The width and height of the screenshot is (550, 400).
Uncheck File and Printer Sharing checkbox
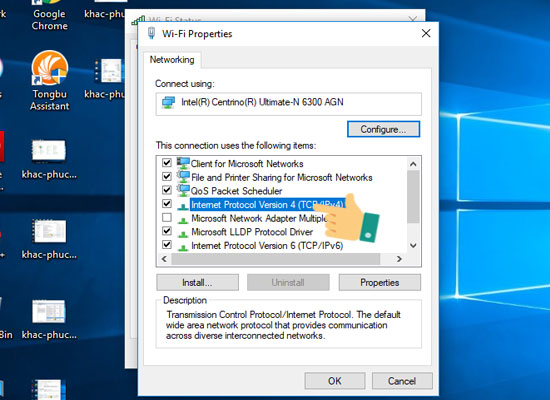[x=167, y=176]
